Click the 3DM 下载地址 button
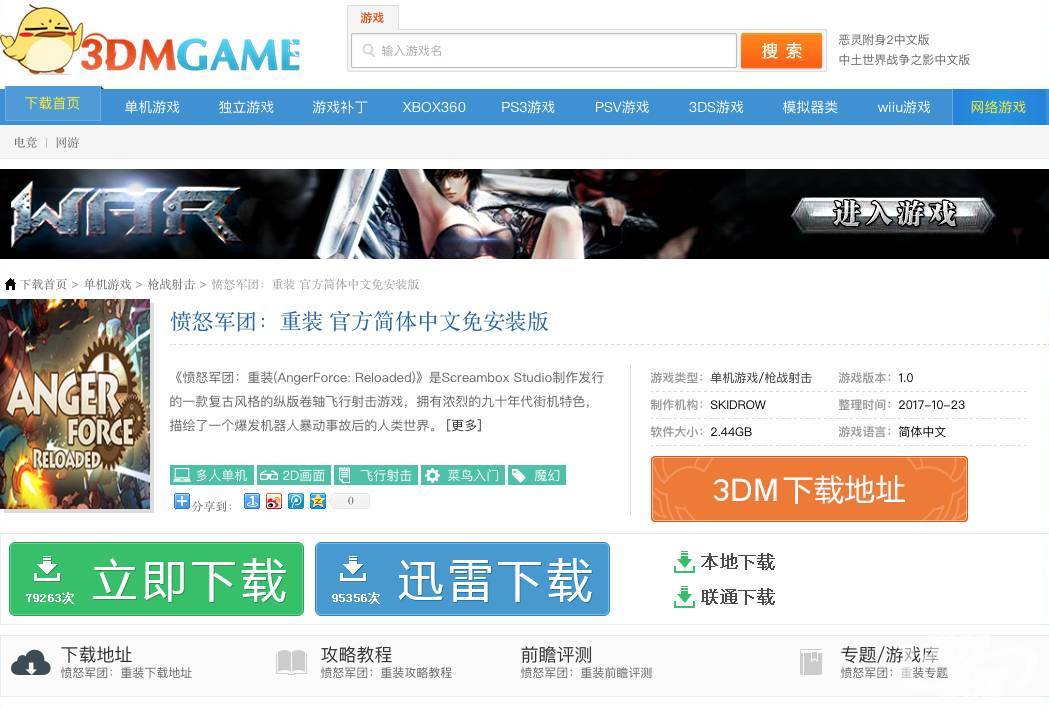Image resolution: width=1049 pixels, height=710 pixels. point(808,489)
